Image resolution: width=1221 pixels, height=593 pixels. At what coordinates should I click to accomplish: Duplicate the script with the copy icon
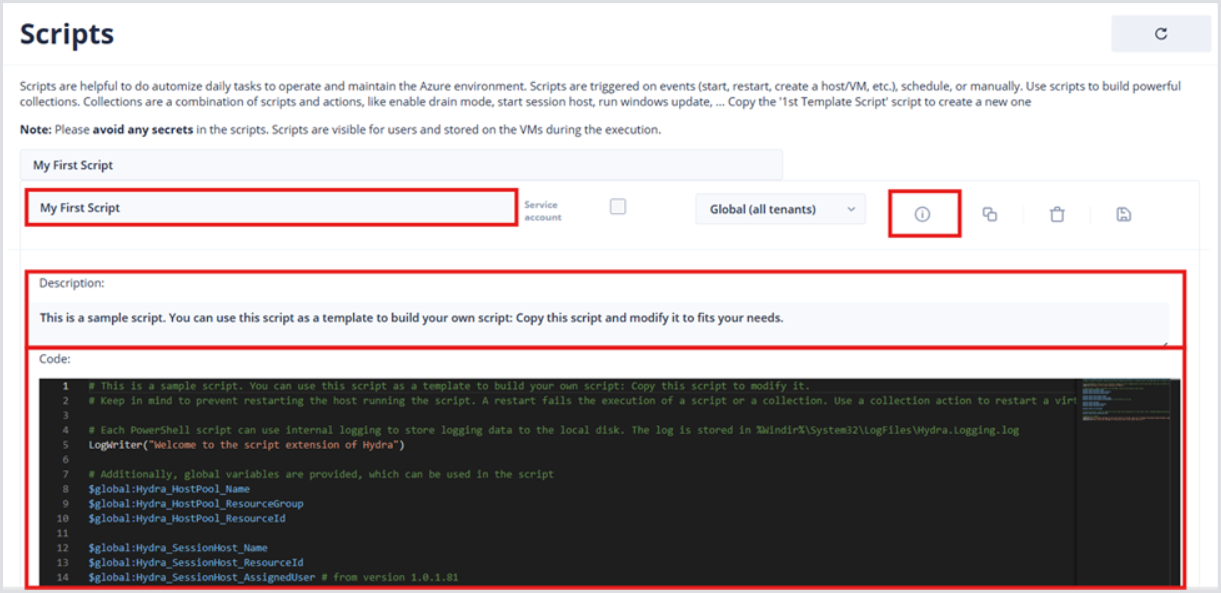point(989,214)
